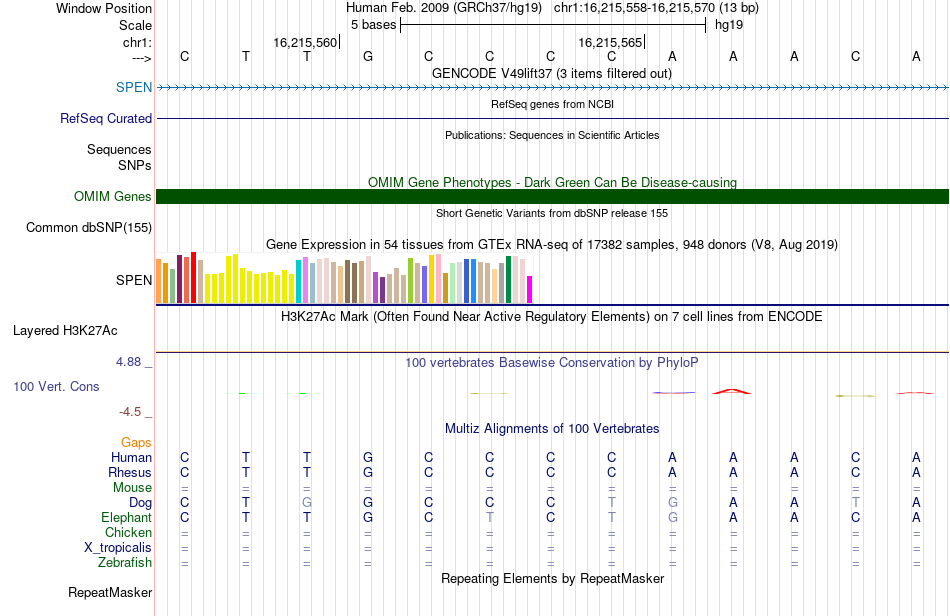Image resolution: width=950 pixels, height=616 pixels.
Task: Select the Elephant species row label
Action: click(127, 517)
